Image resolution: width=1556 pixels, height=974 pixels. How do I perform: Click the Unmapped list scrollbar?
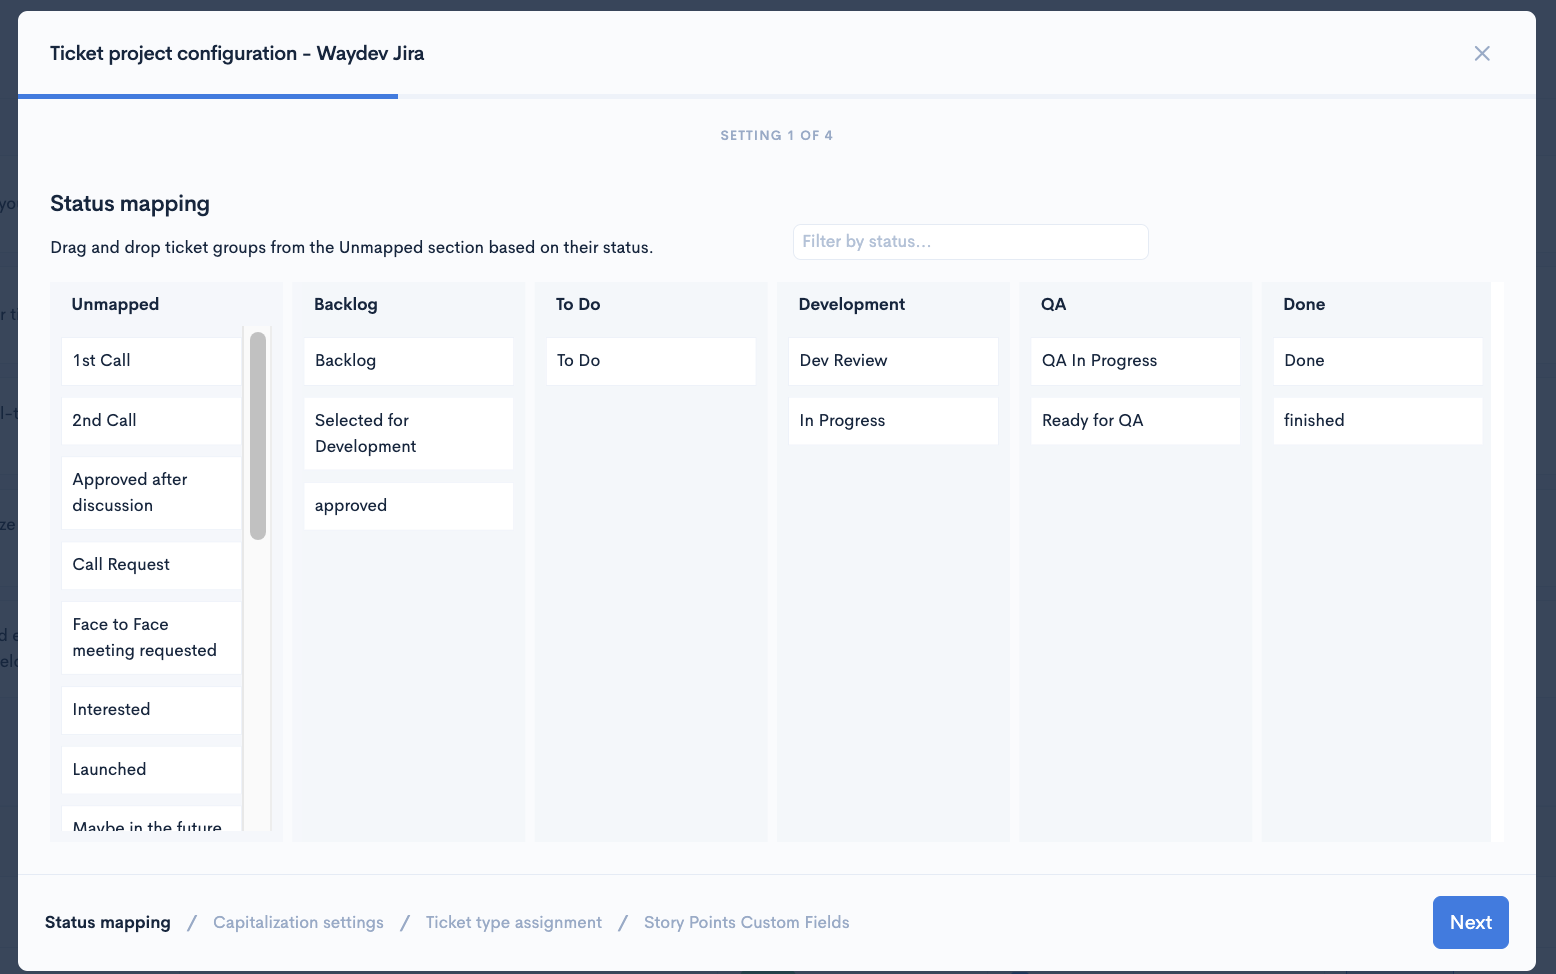[258, 436]
